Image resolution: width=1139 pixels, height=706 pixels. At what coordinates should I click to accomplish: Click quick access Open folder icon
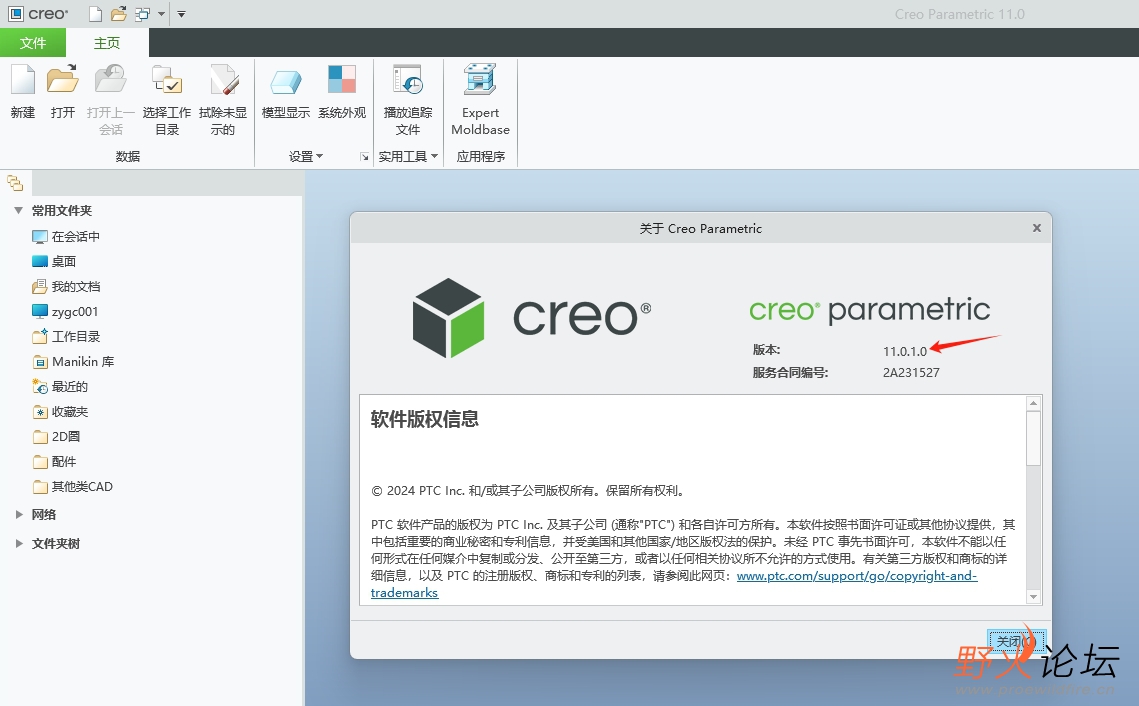pyautogui.click(x=118, y=14)
